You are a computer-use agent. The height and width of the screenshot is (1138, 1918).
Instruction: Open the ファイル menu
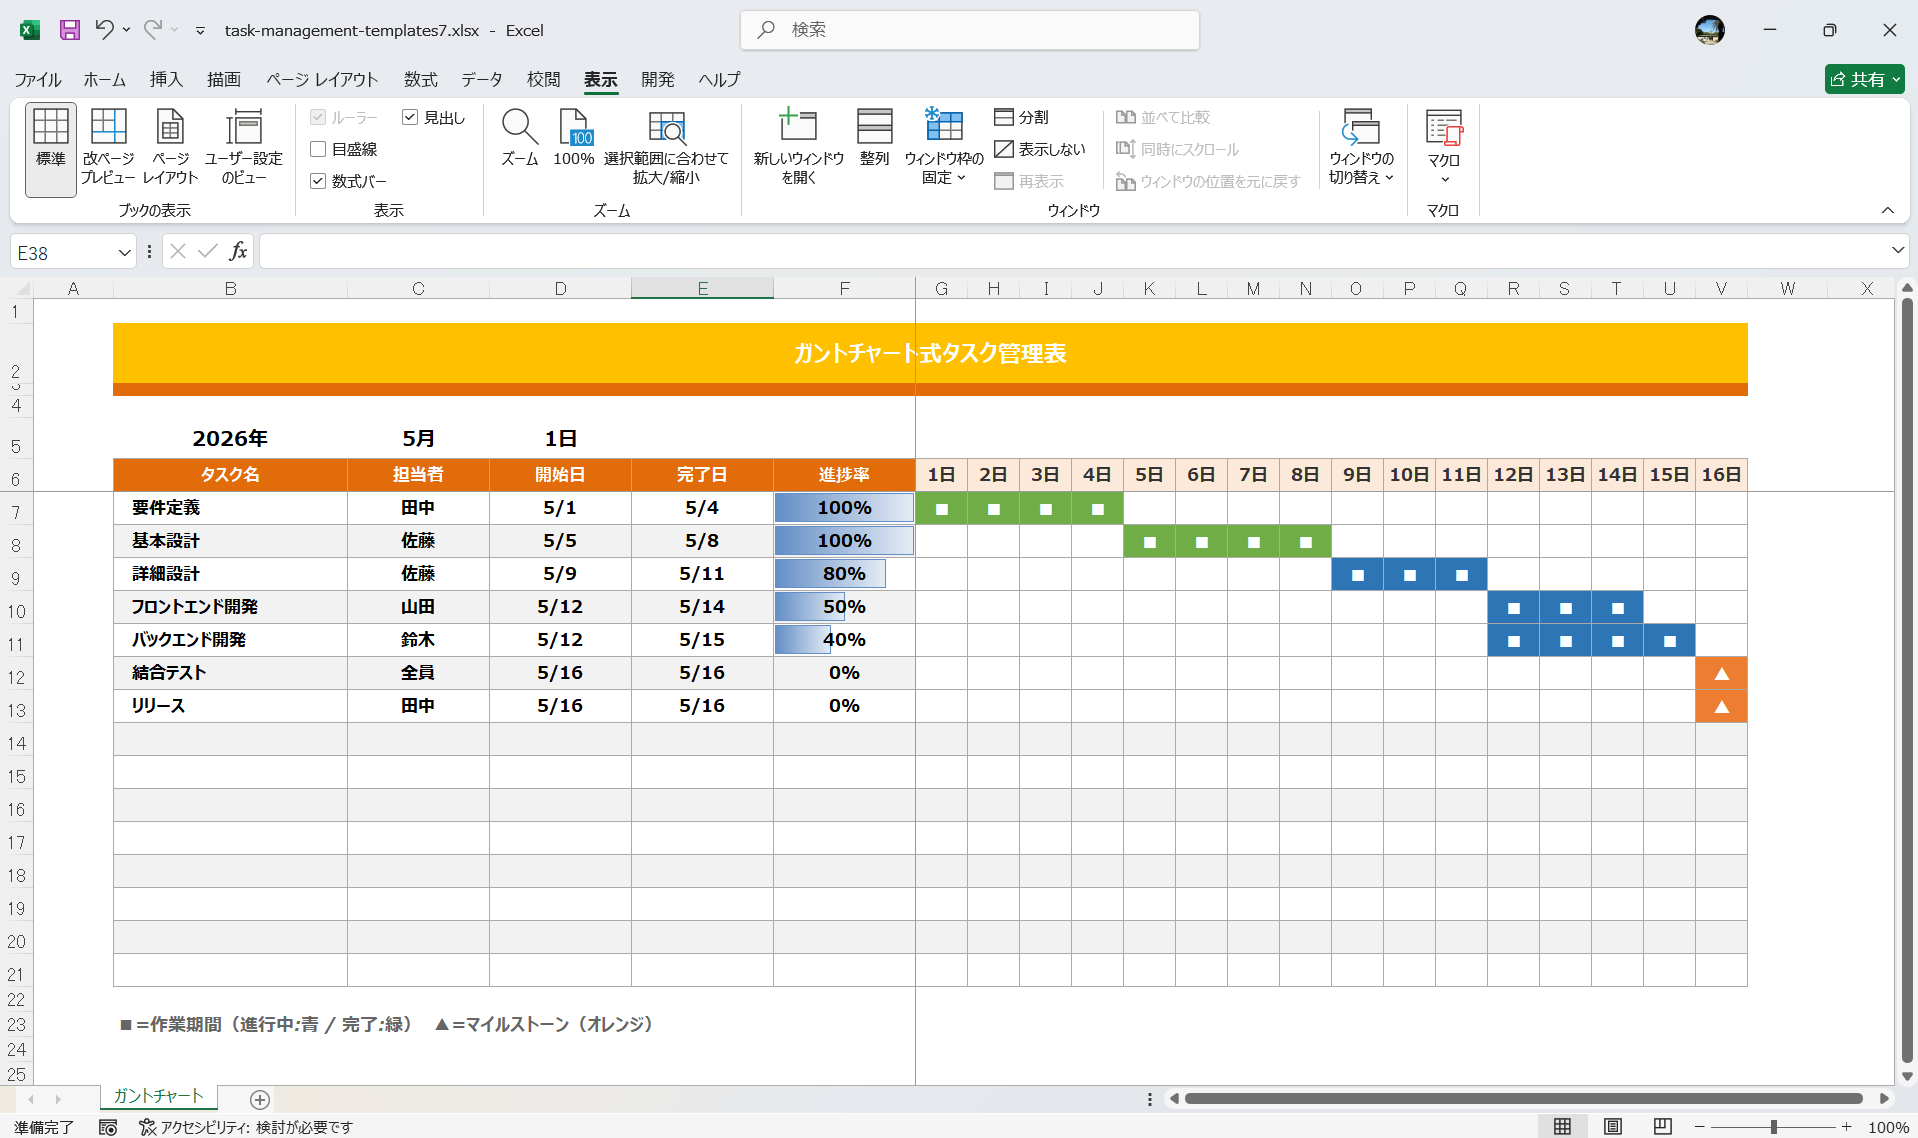(38, 79)
